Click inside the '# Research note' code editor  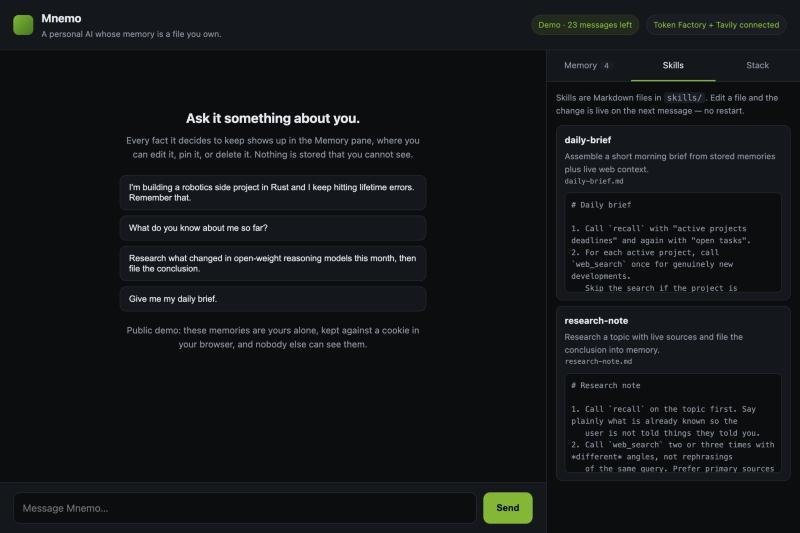point(673,423)
